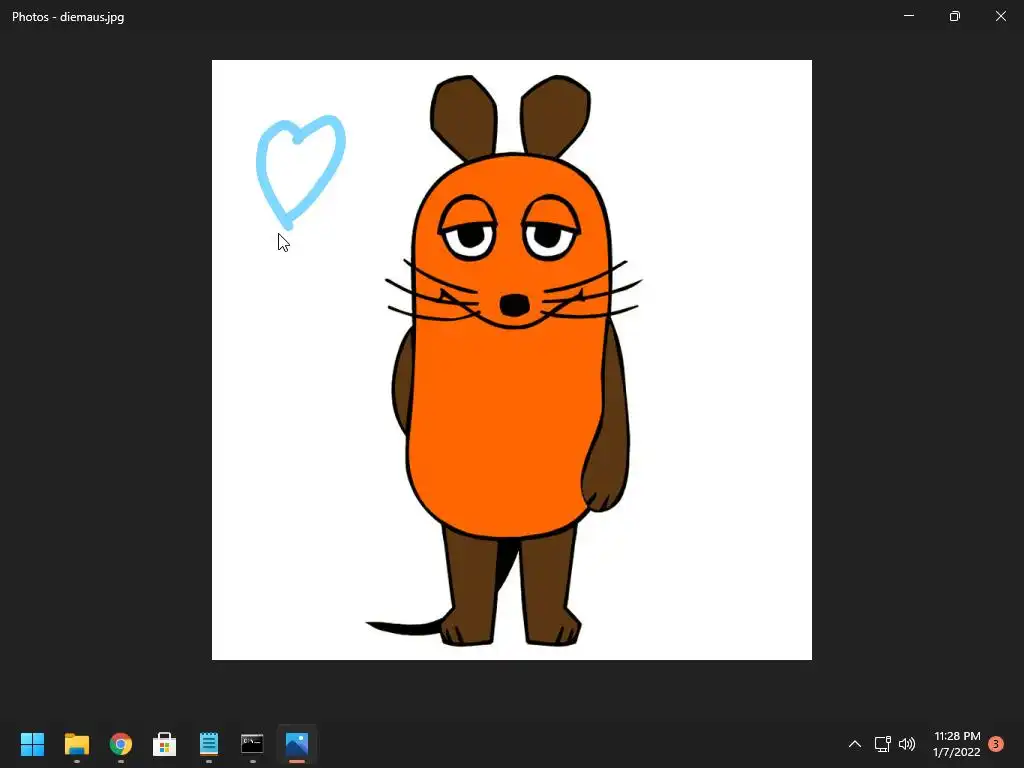
Task: Open volume control tray icon
Action: click(906, 744)
